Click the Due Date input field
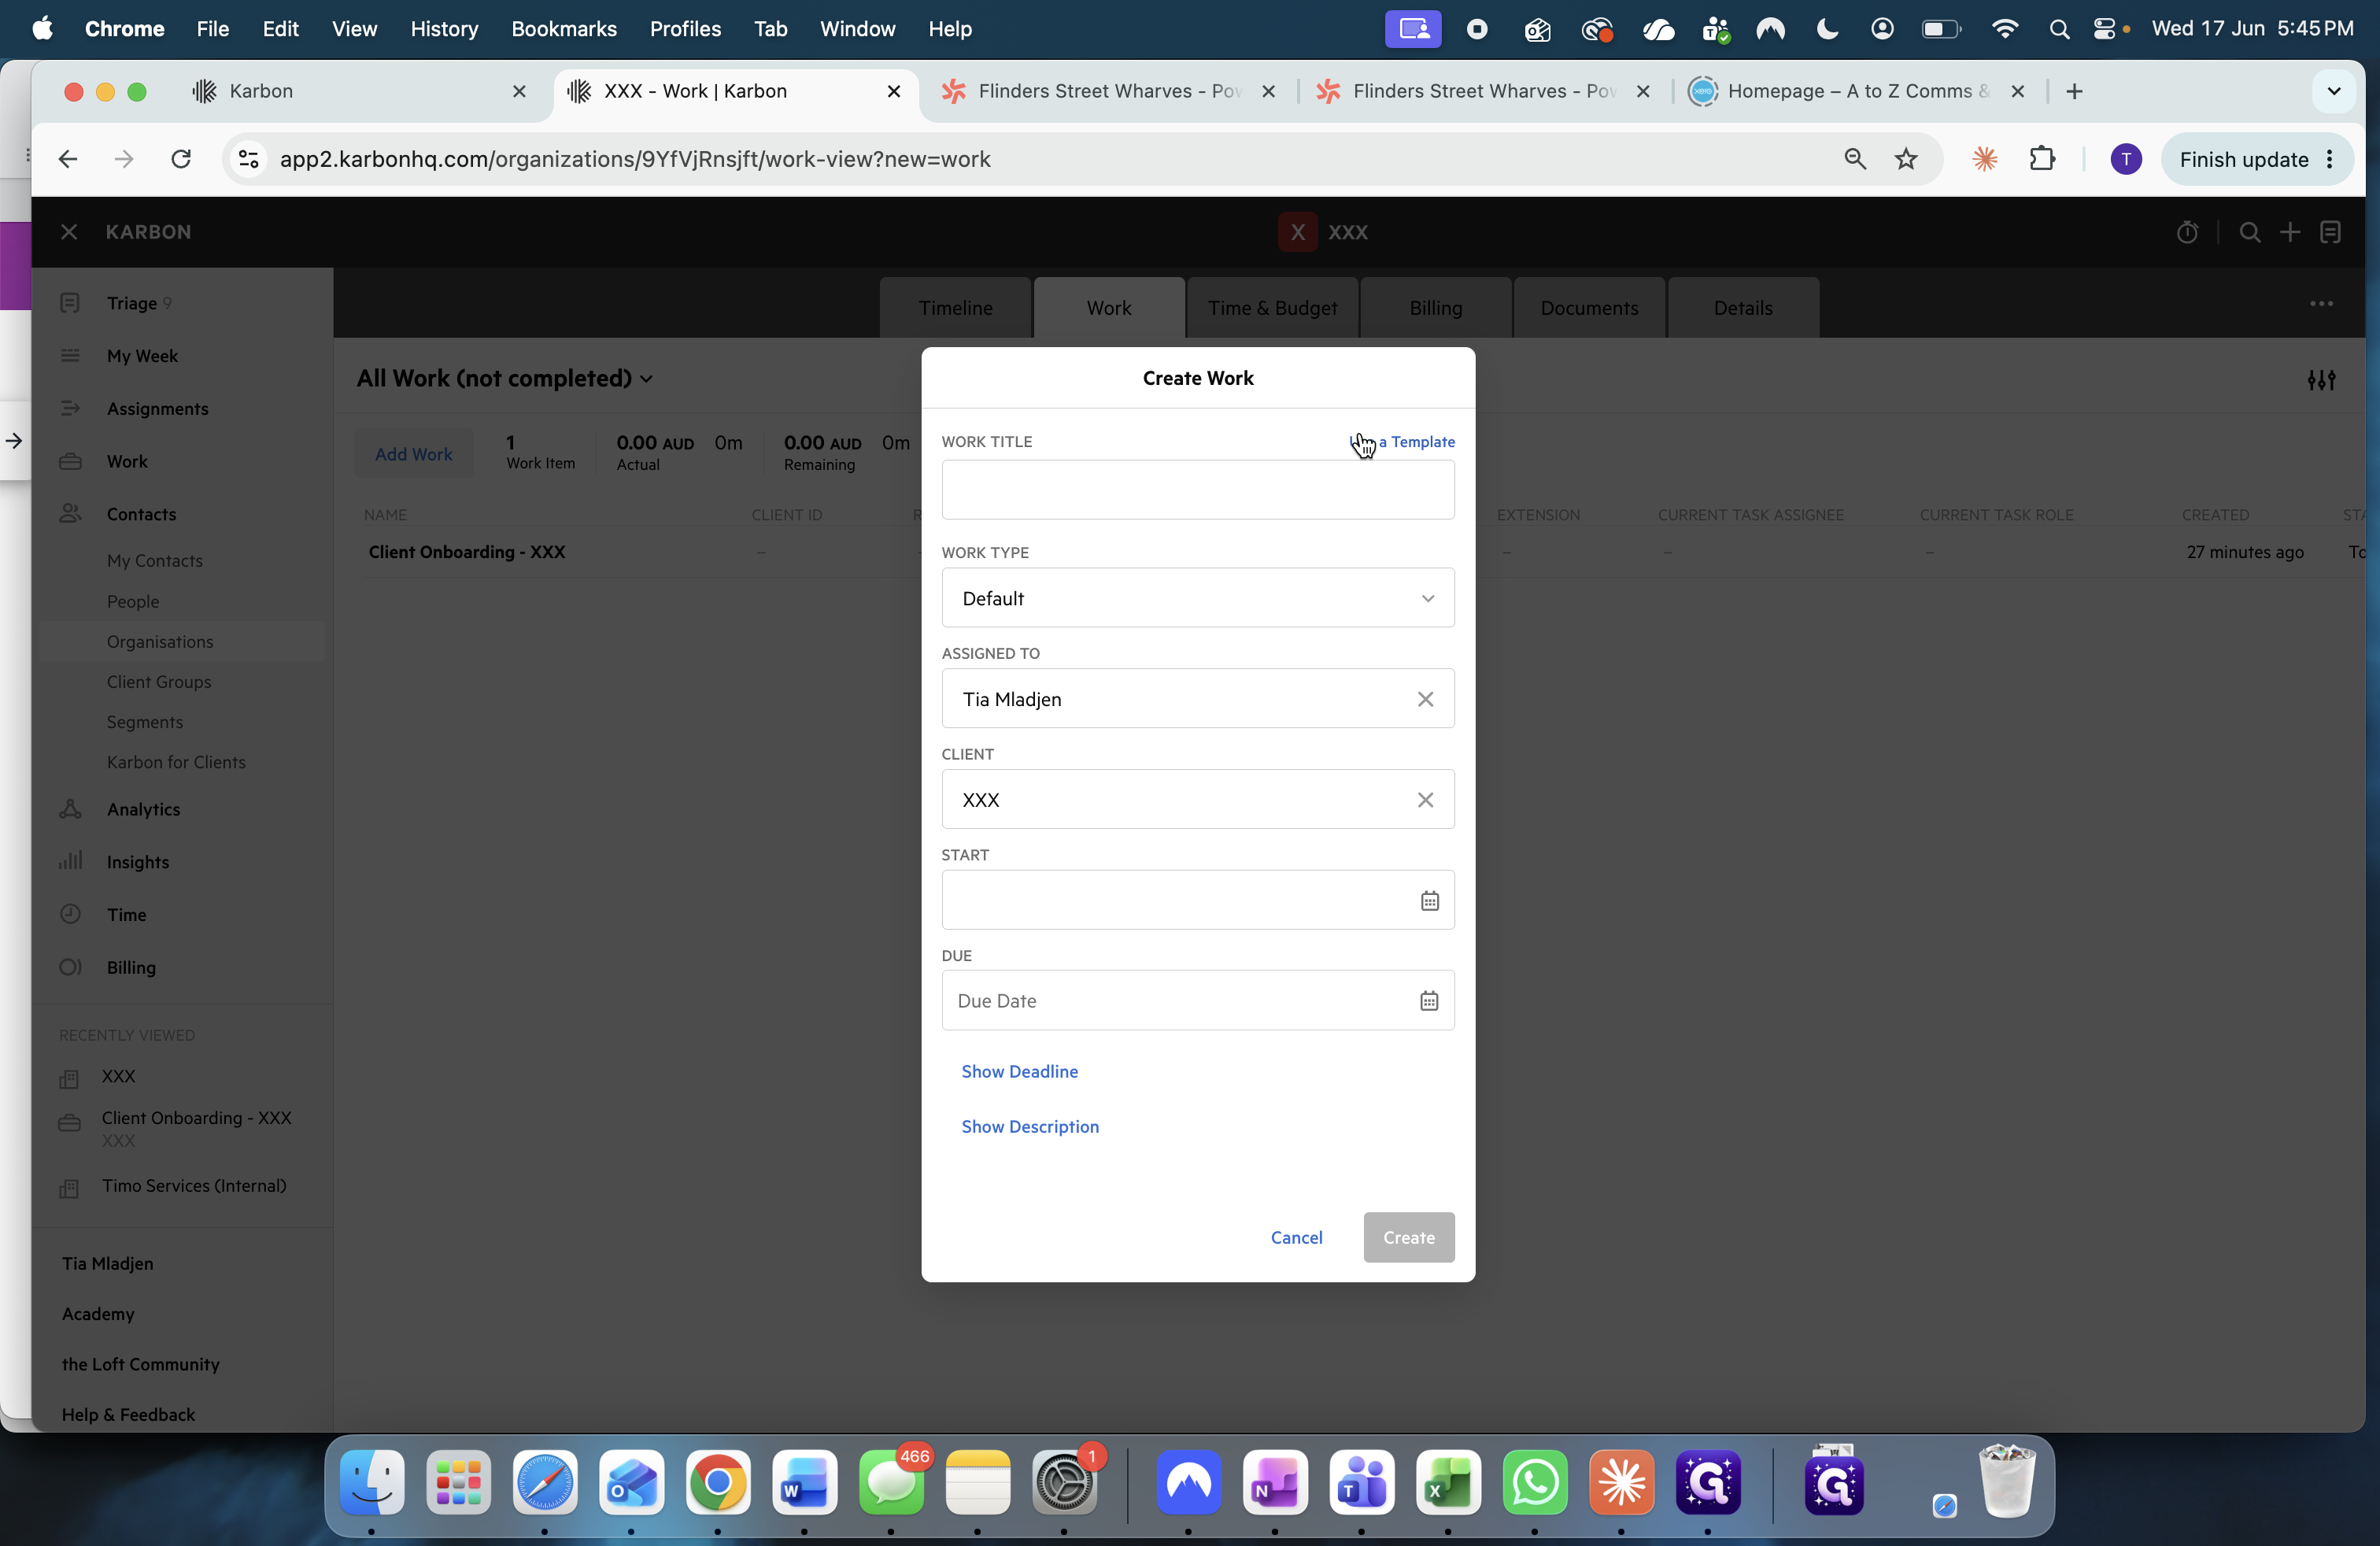The height and width of the screenshot is (1546, 2380). click(x=1197, y=1001)
